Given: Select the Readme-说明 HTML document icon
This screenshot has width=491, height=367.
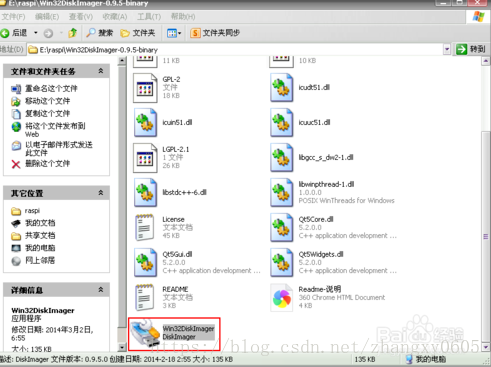Looking at the screenshot, I should [x=282, y=298].
